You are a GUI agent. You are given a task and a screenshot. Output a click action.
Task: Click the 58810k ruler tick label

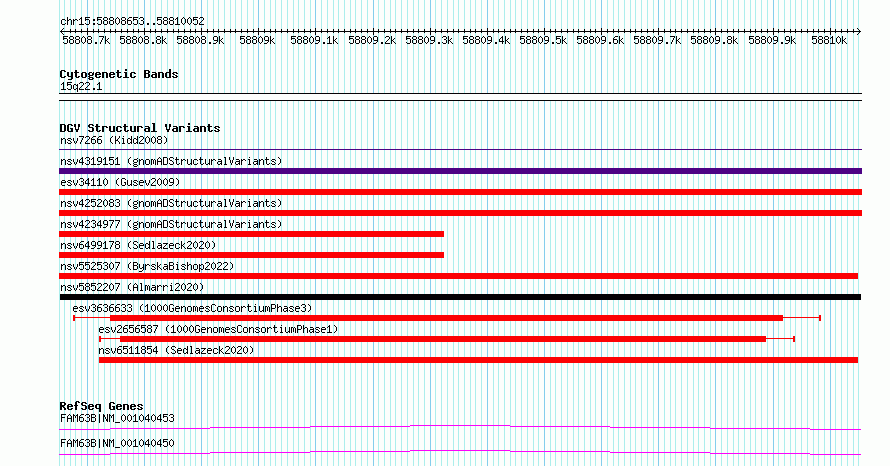tap(829, 40)
